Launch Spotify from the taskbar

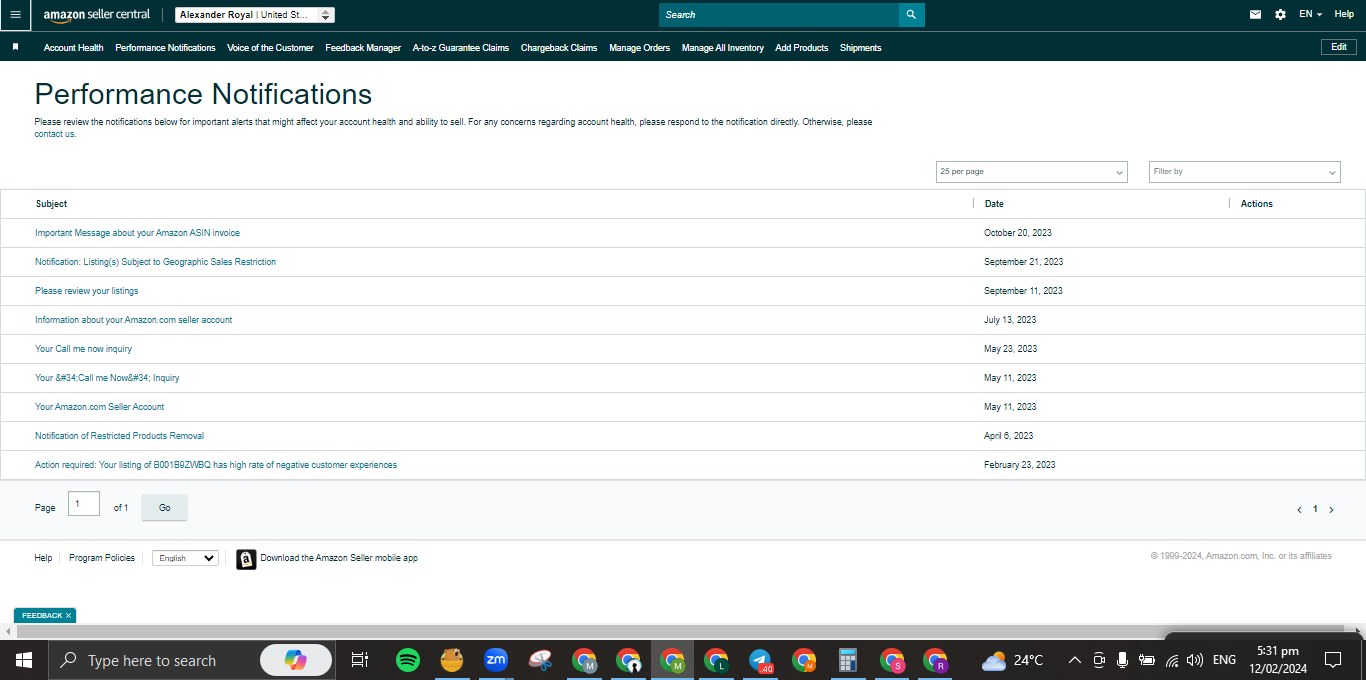click(x=407, y=660)
